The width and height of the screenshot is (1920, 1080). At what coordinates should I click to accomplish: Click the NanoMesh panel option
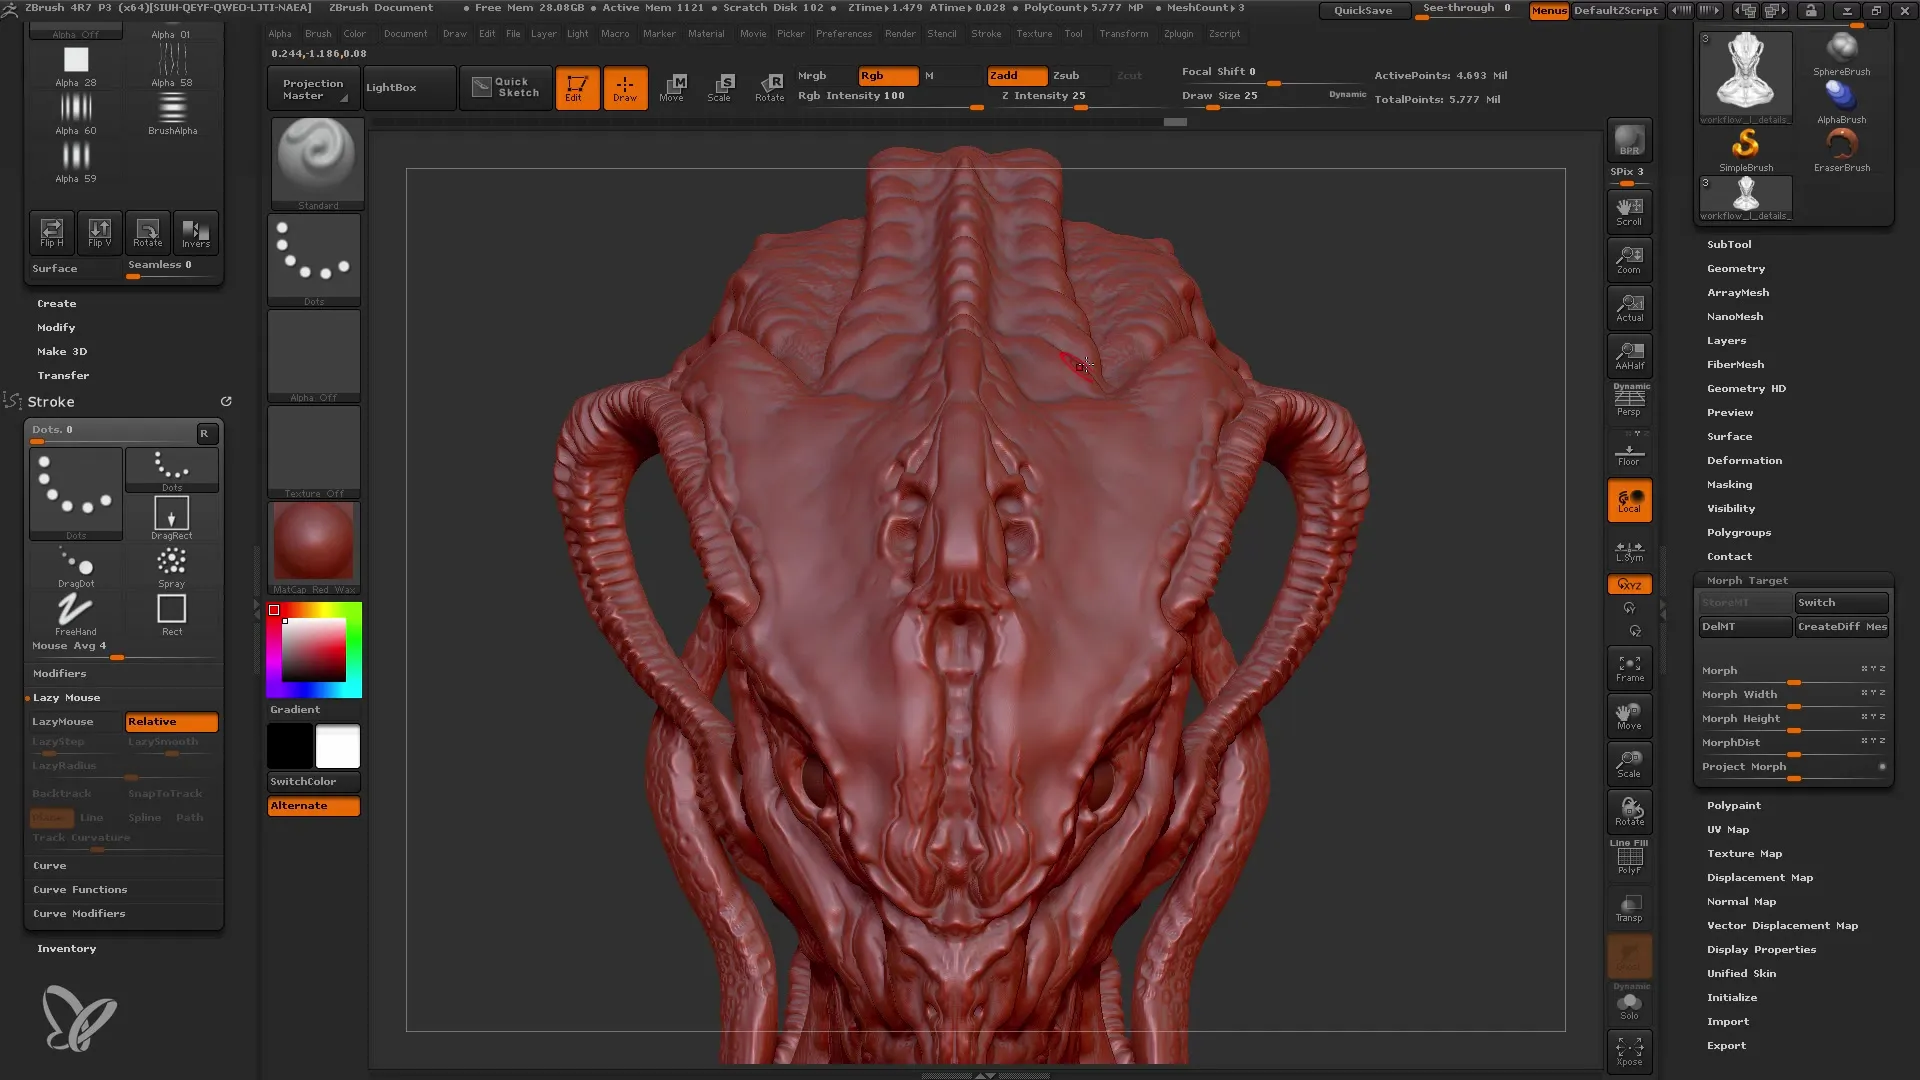(x=1734, y=315)
